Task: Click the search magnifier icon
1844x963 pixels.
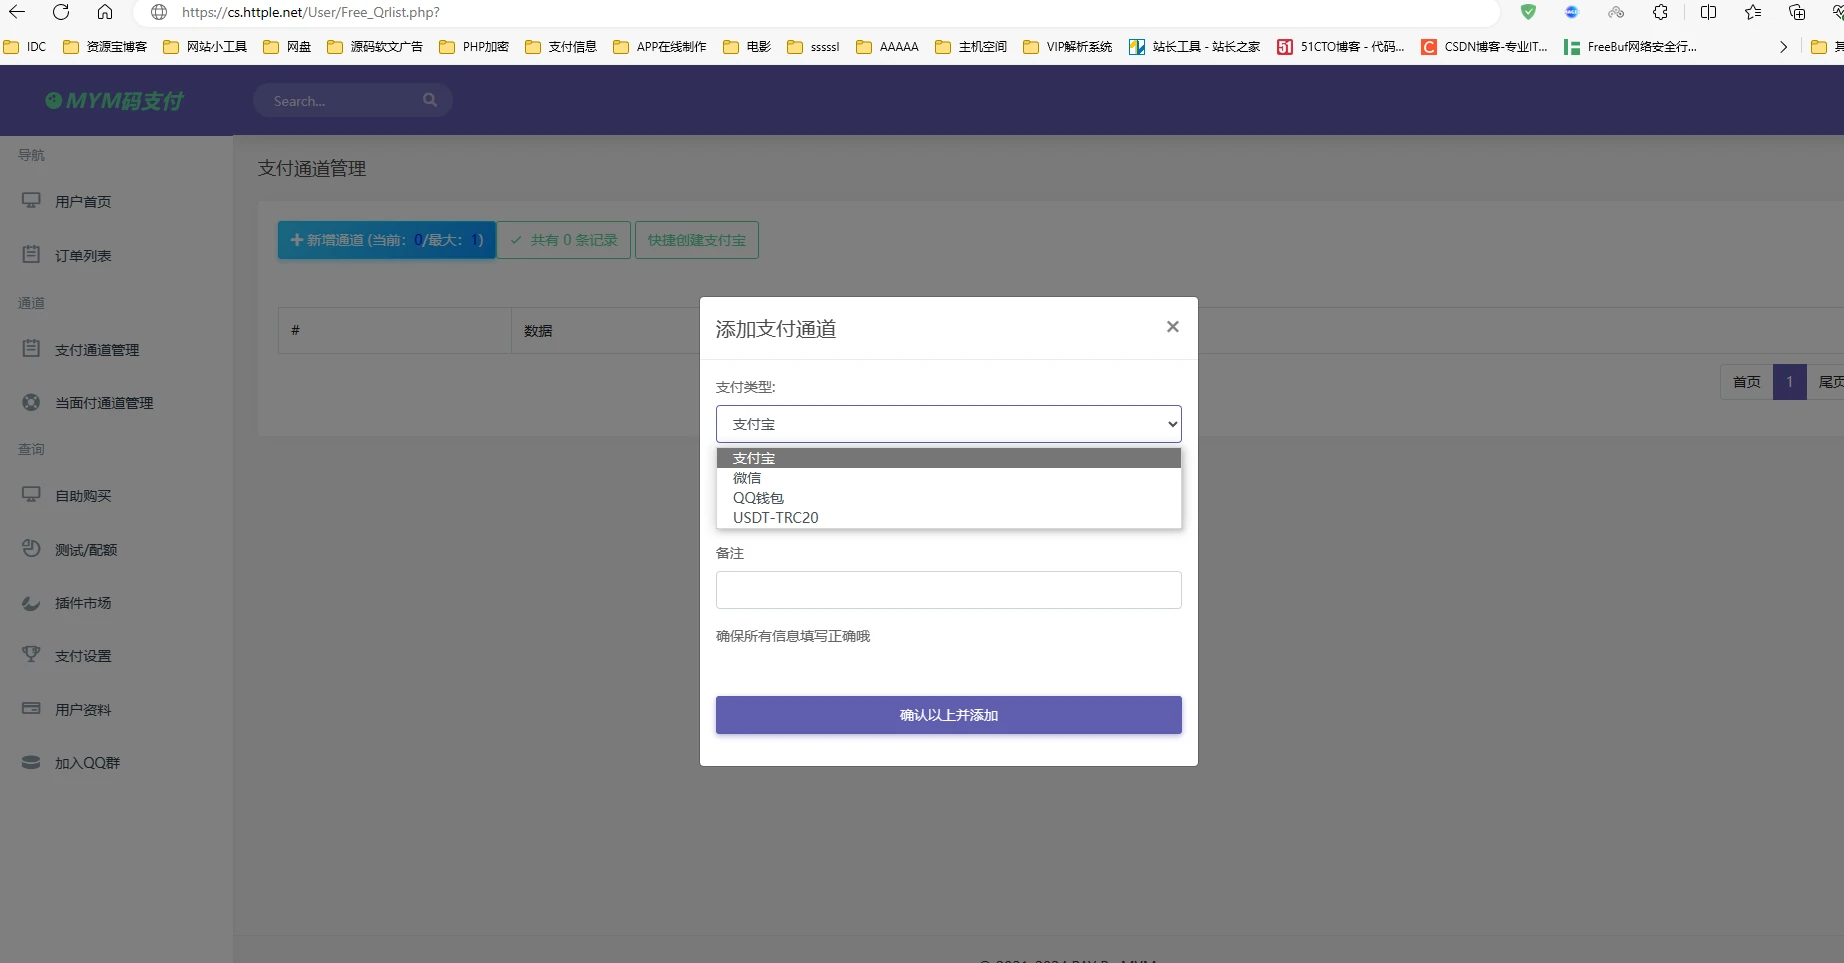Action: pos(430,100)
